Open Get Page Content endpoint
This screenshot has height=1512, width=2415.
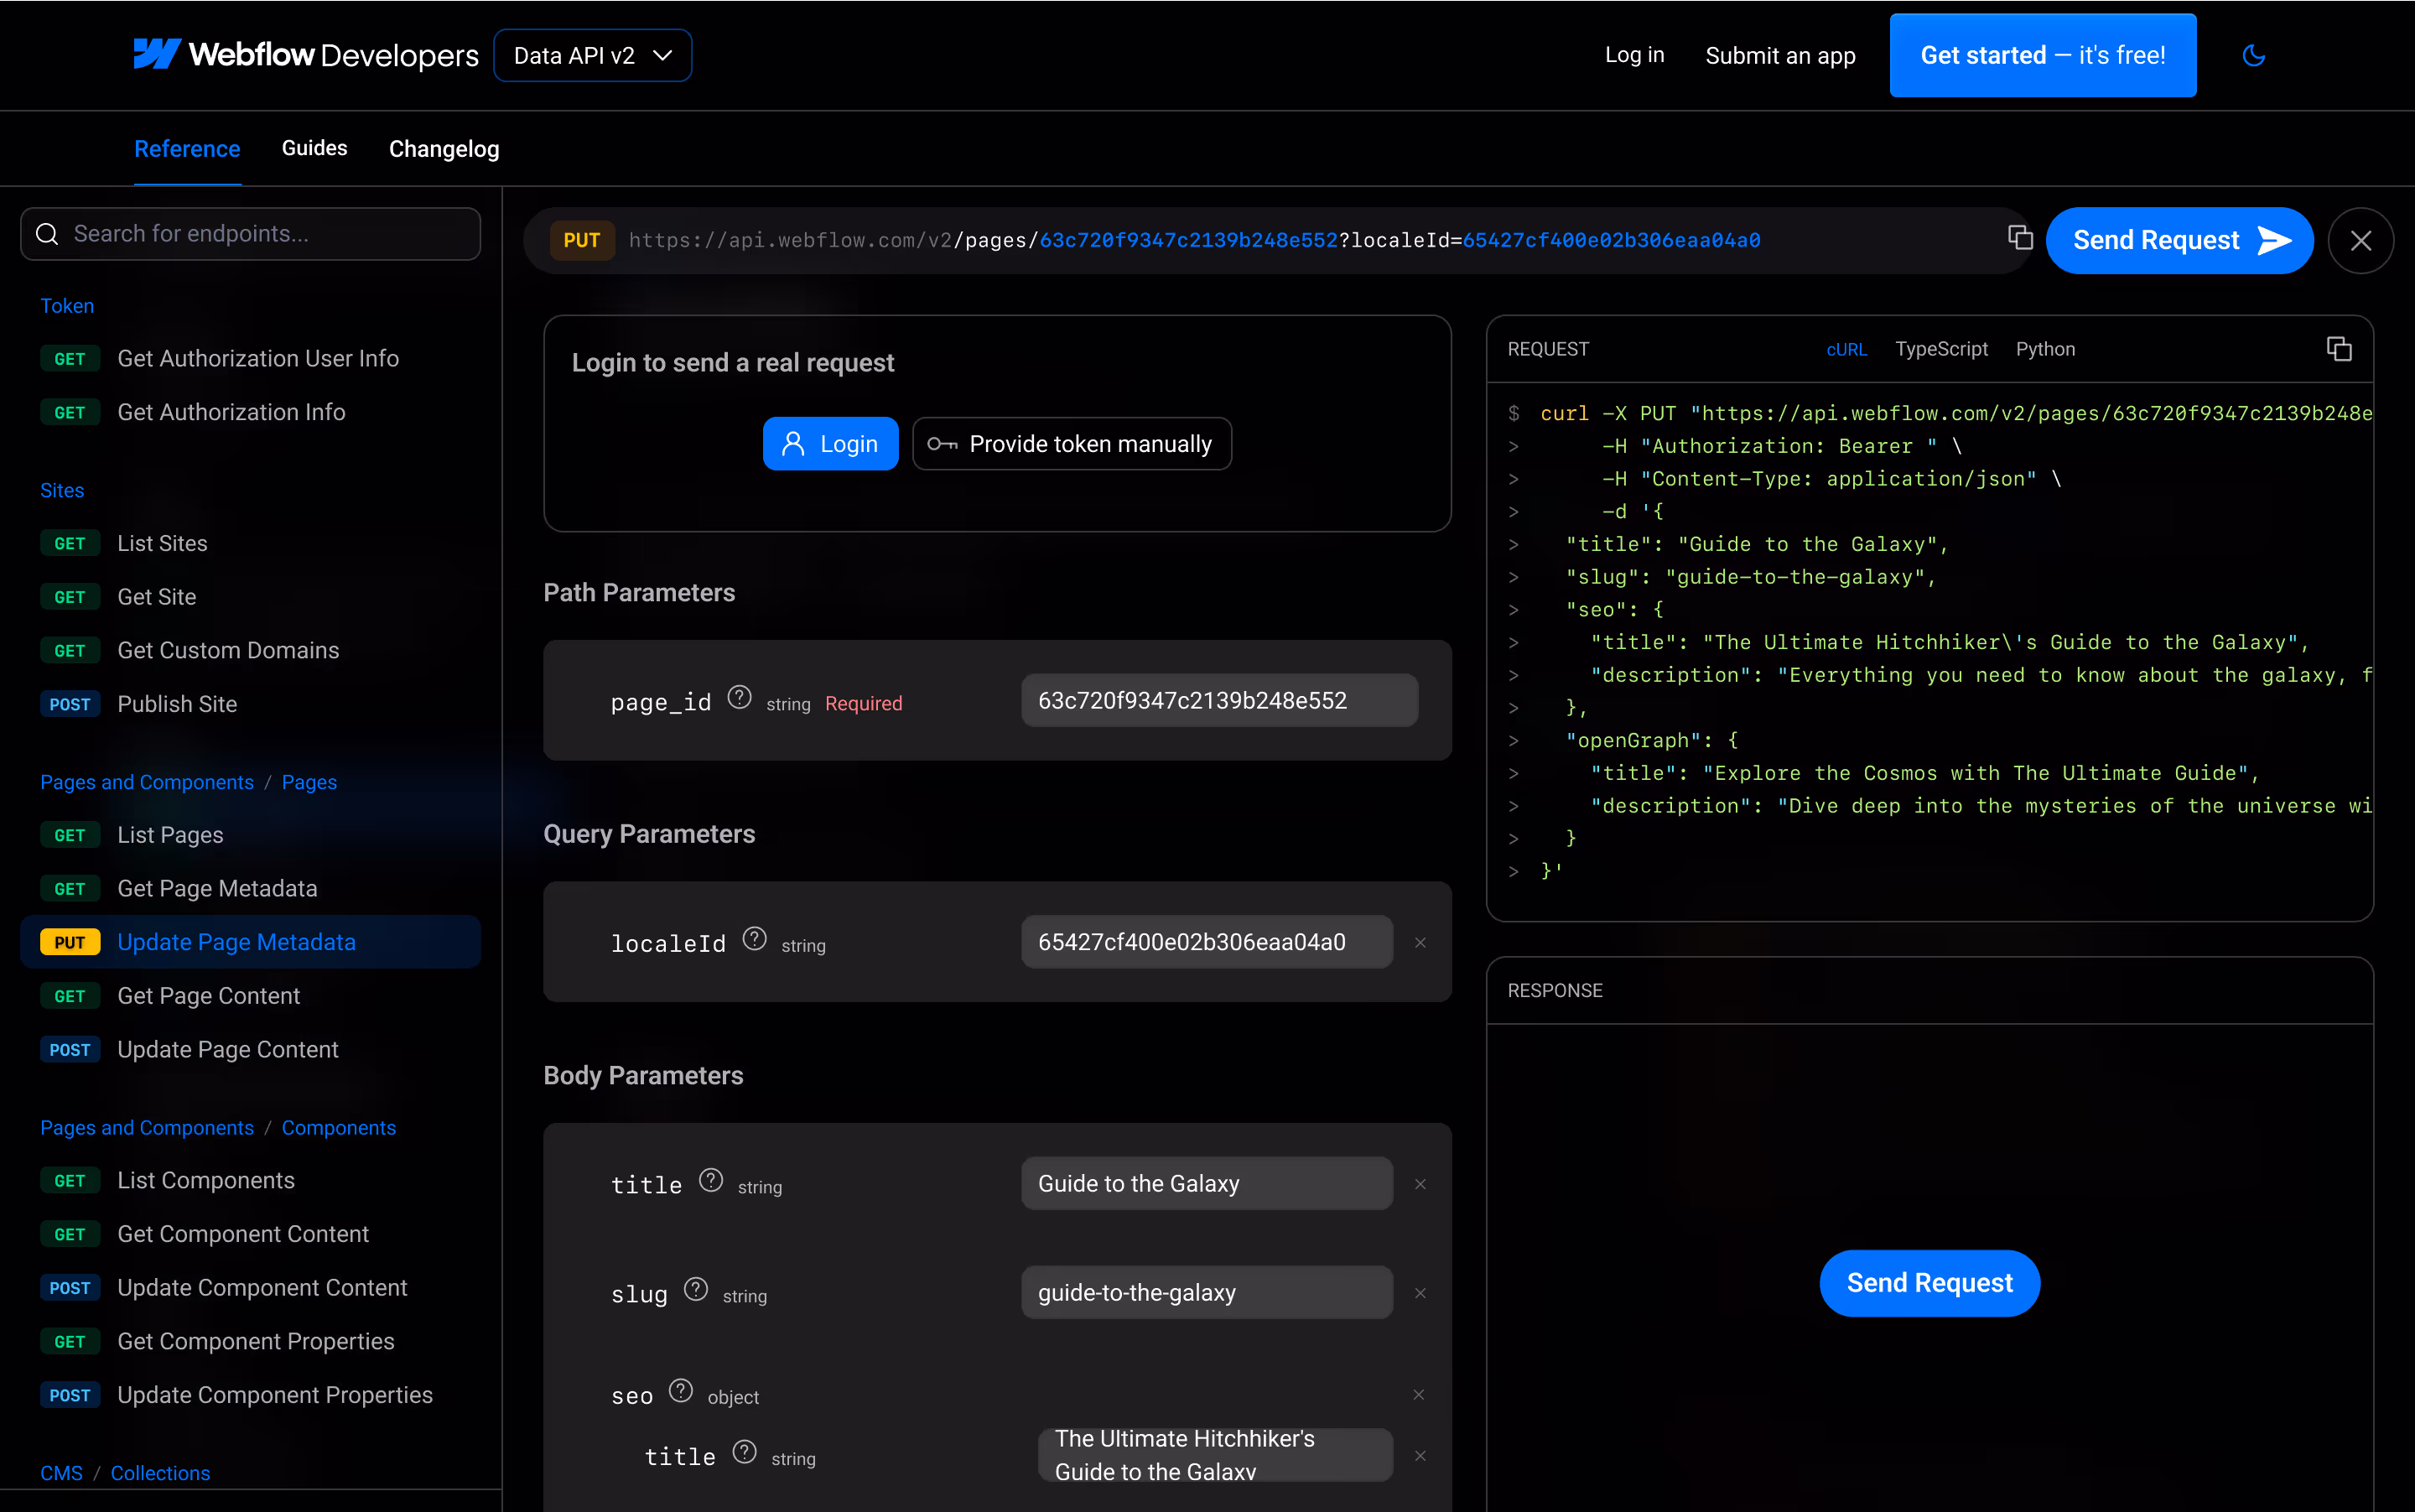tap(208, 996)
